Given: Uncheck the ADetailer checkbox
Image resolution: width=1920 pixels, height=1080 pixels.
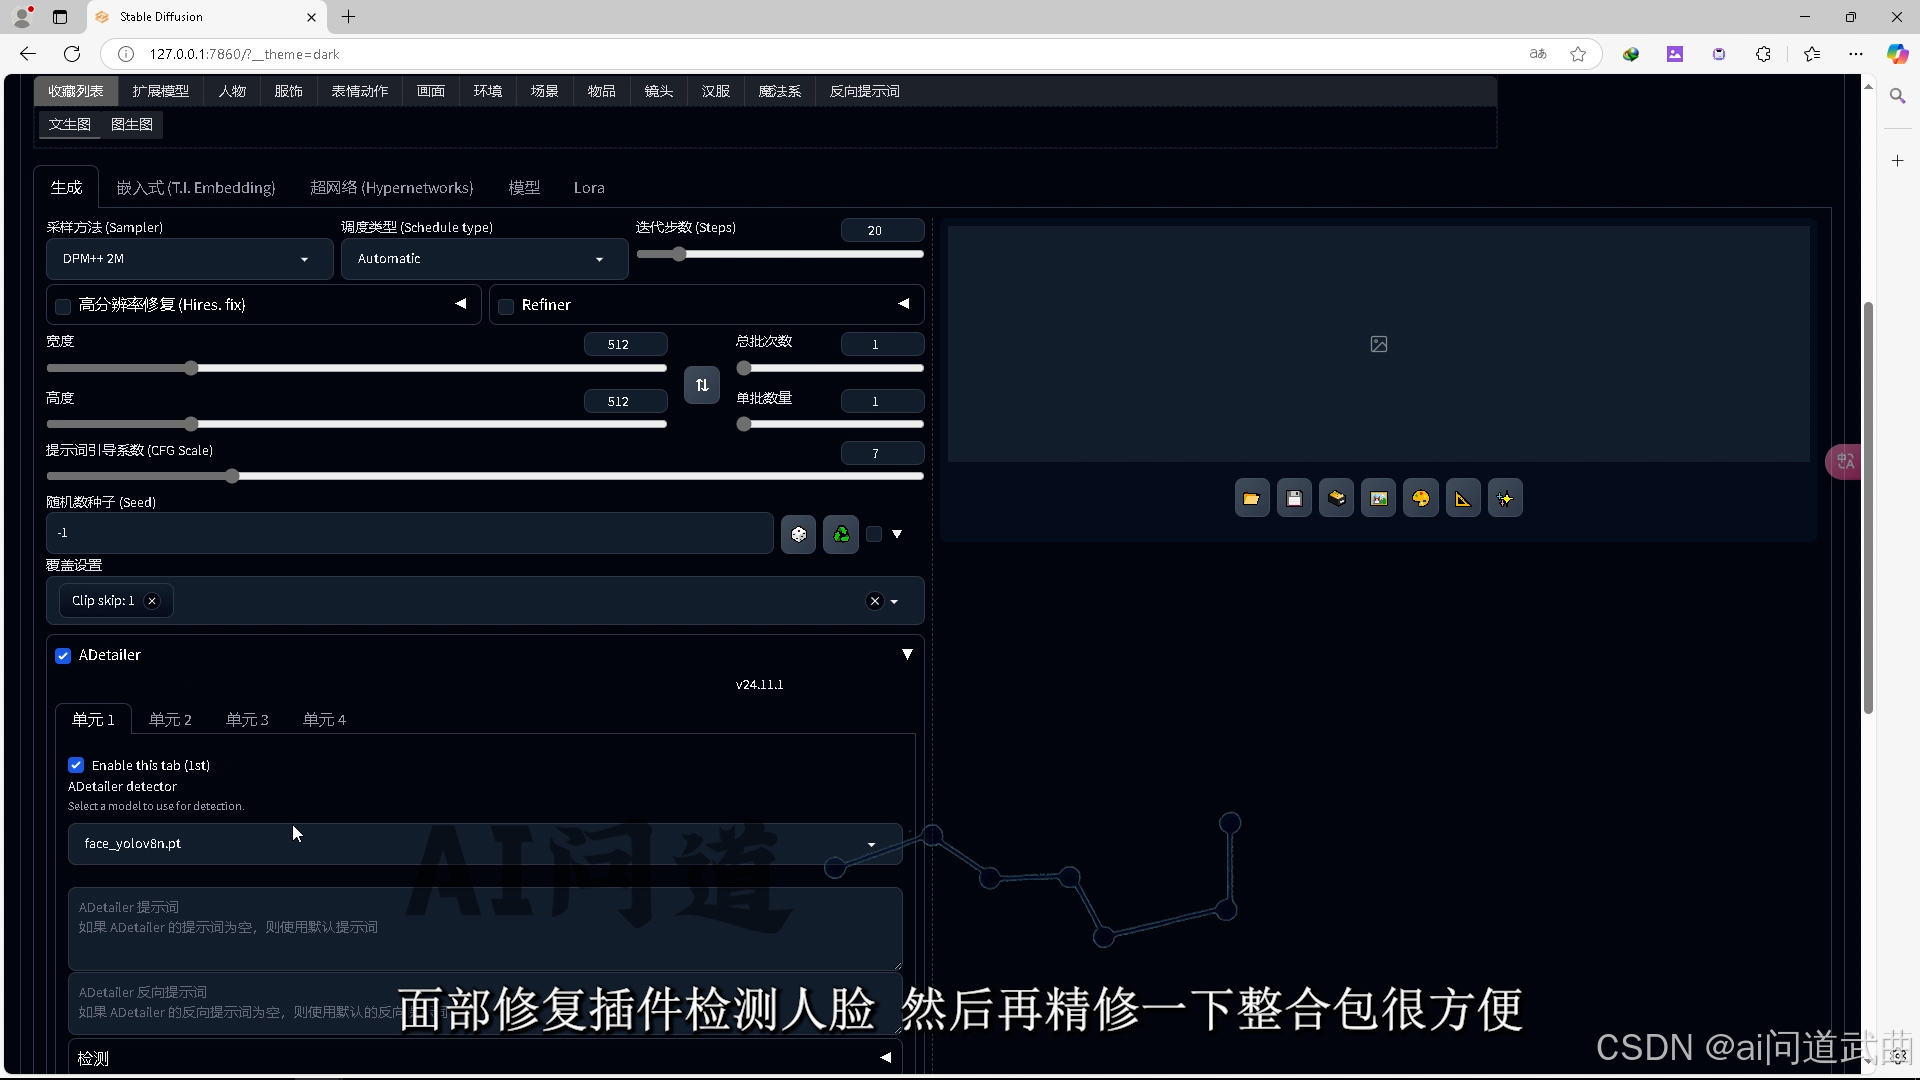Looking at the screenshot, I should point(63,656).
